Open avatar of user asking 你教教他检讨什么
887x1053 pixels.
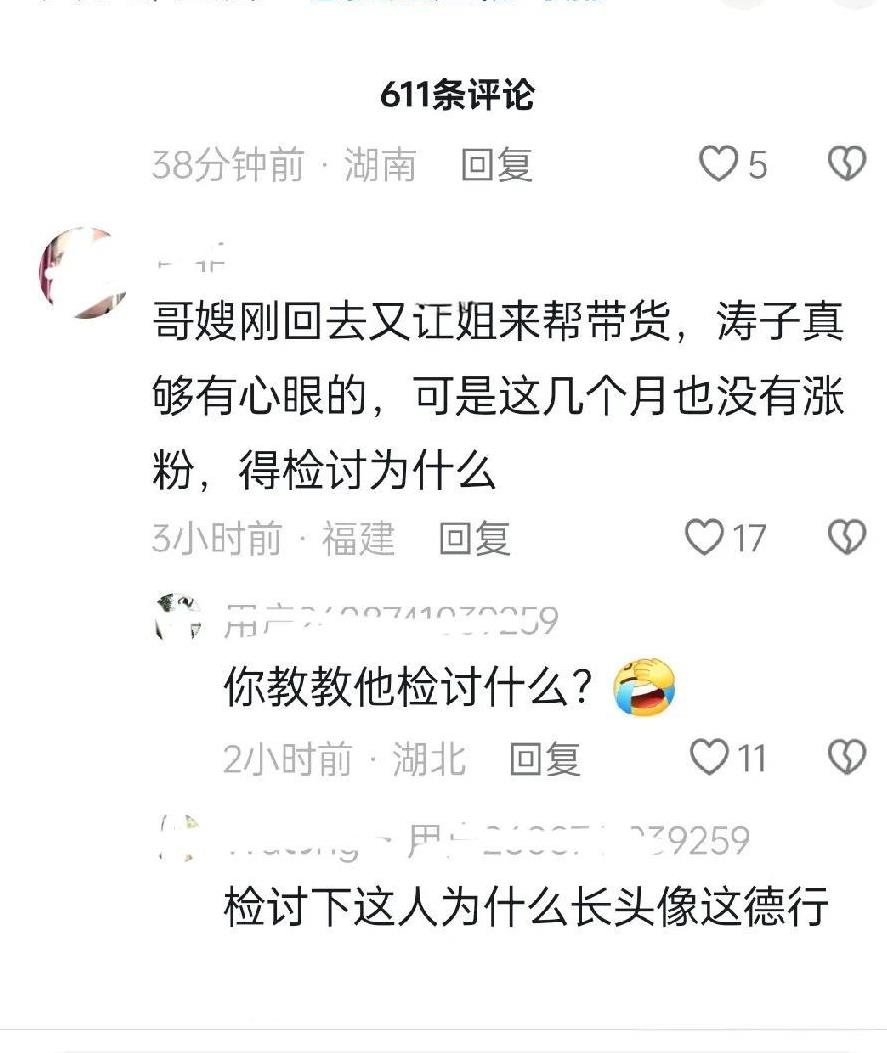point(178,618)
